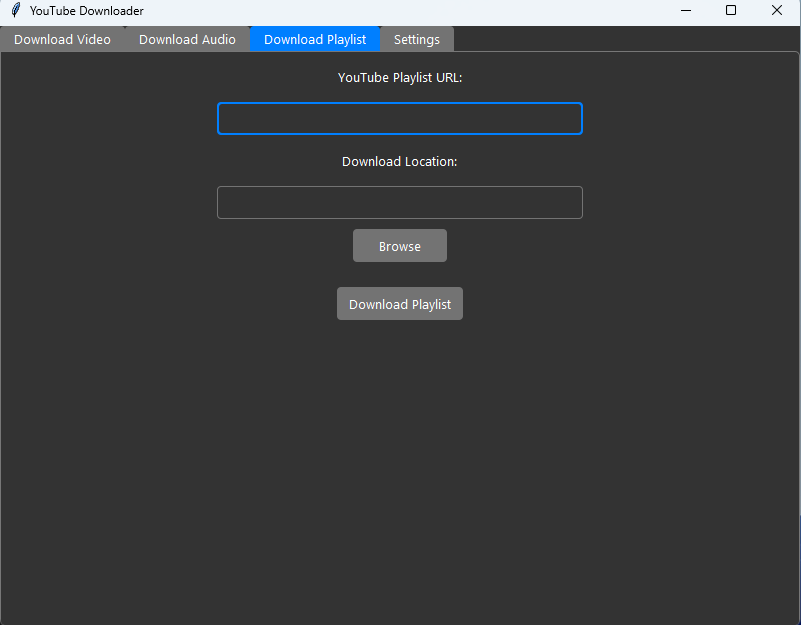Switch to the Download Video tab
This screenshot has height=625, width=801.
(62, 39)
